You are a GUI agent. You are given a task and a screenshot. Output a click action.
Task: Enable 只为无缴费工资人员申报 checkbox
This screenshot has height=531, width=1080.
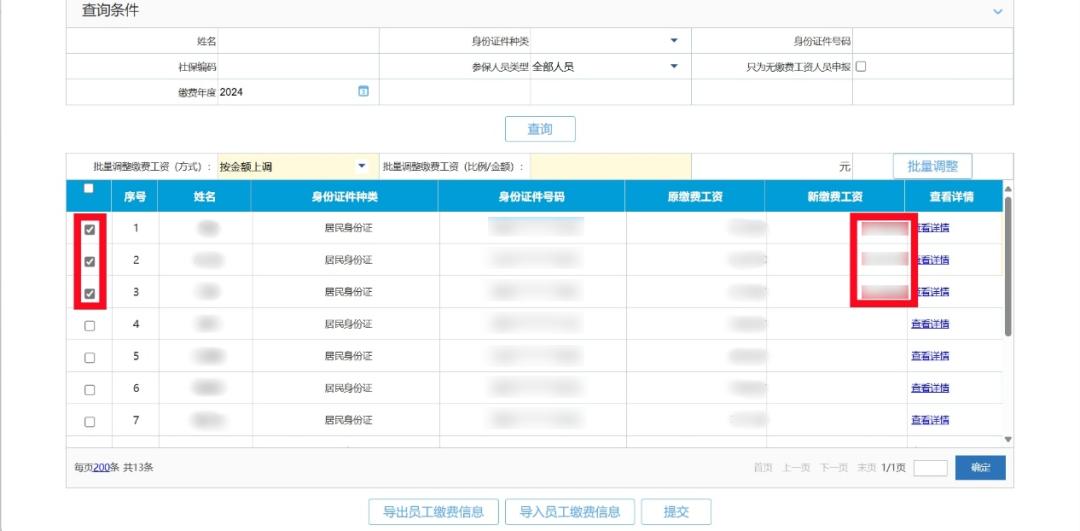coord(861,67)
